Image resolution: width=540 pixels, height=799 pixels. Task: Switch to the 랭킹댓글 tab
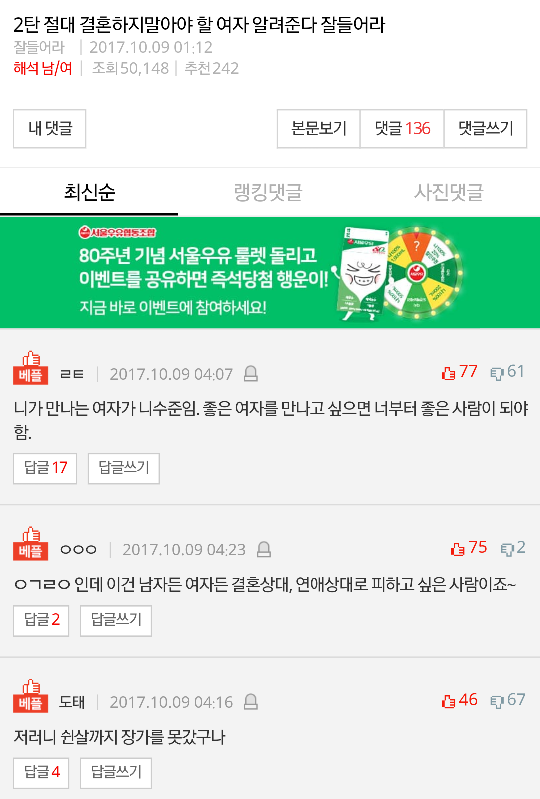(268, 192)
